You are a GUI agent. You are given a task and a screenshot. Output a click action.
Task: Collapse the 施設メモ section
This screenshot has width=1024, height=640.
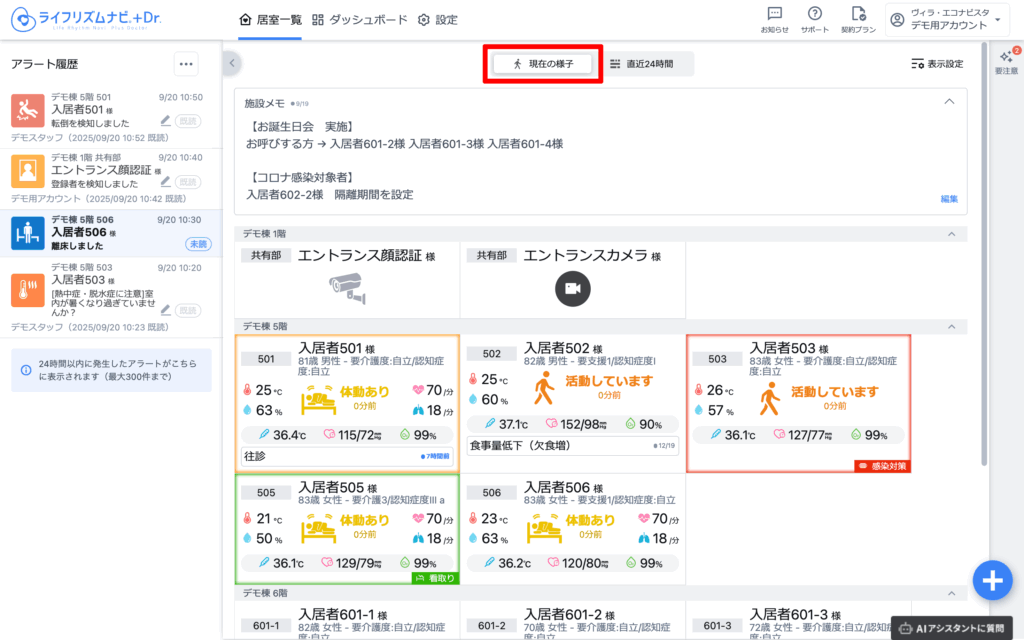coord(949,101)
